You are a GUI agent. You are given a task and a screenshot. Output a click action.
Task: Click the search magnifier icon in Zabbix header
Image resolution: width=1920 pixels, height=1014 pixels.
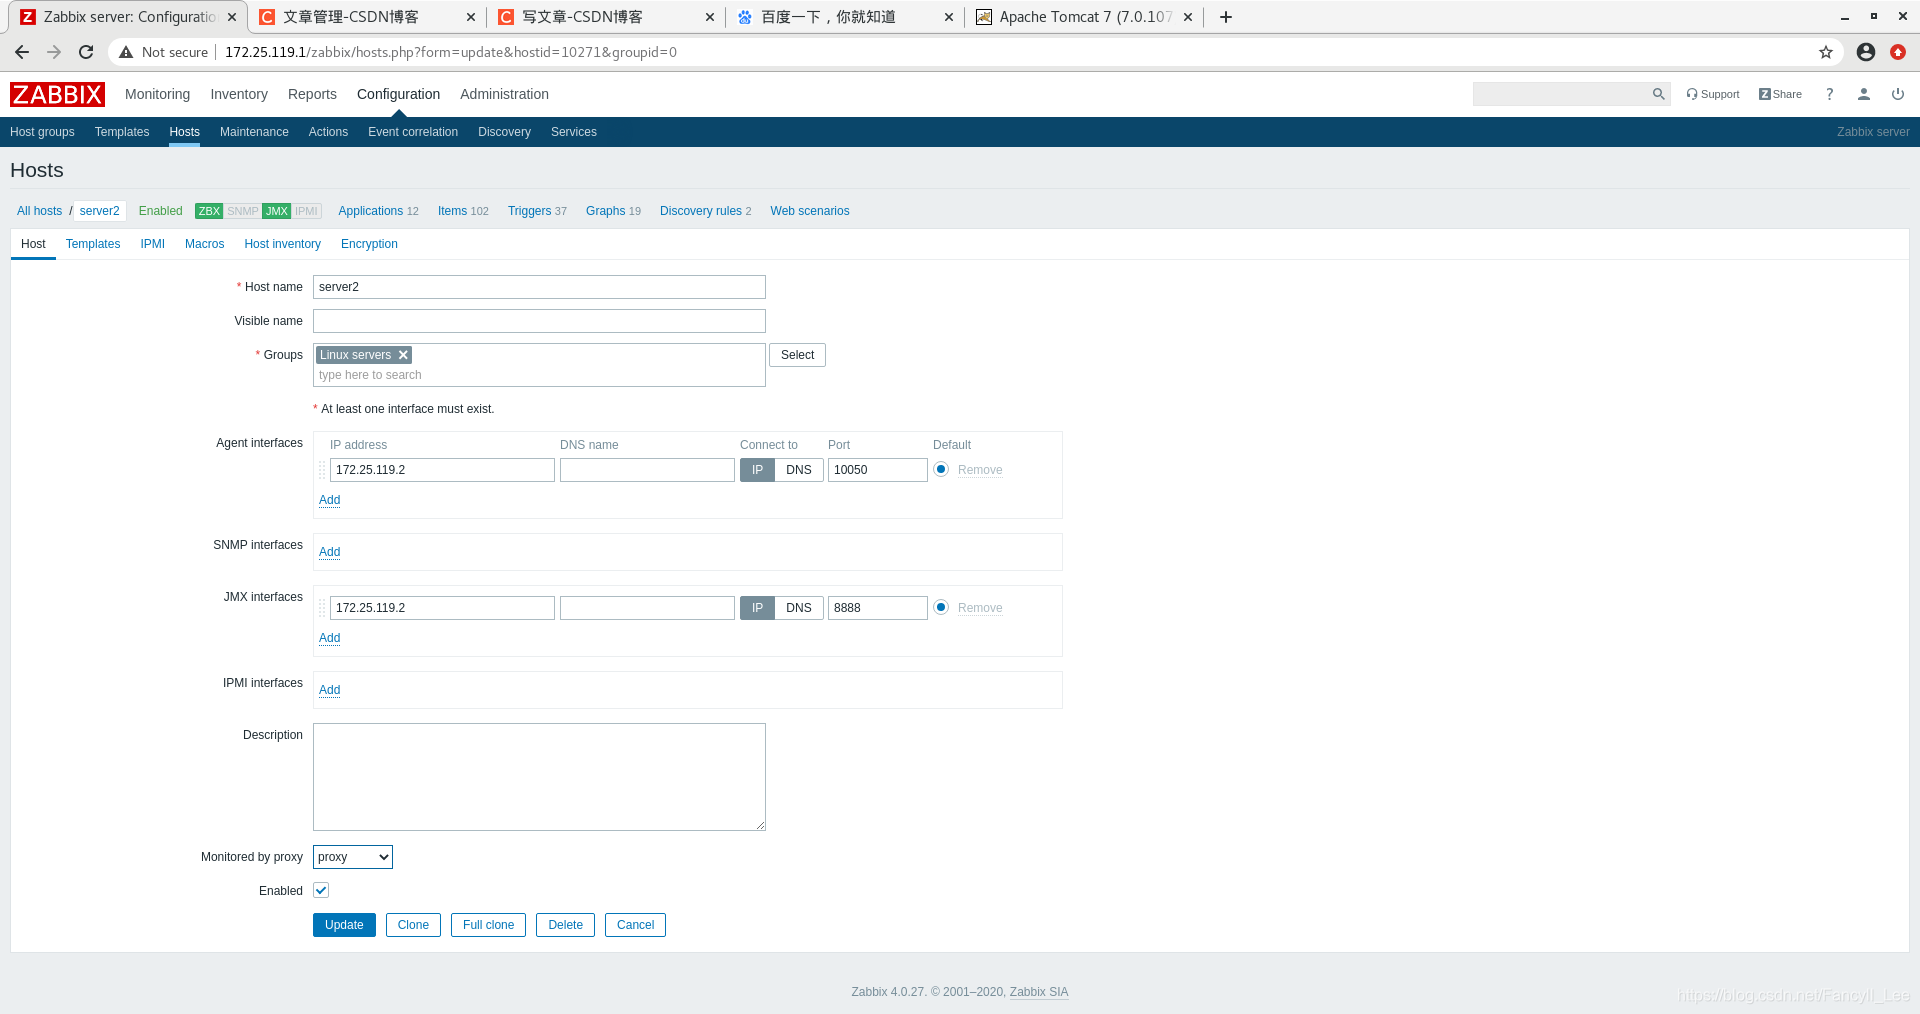[1659, 94]
